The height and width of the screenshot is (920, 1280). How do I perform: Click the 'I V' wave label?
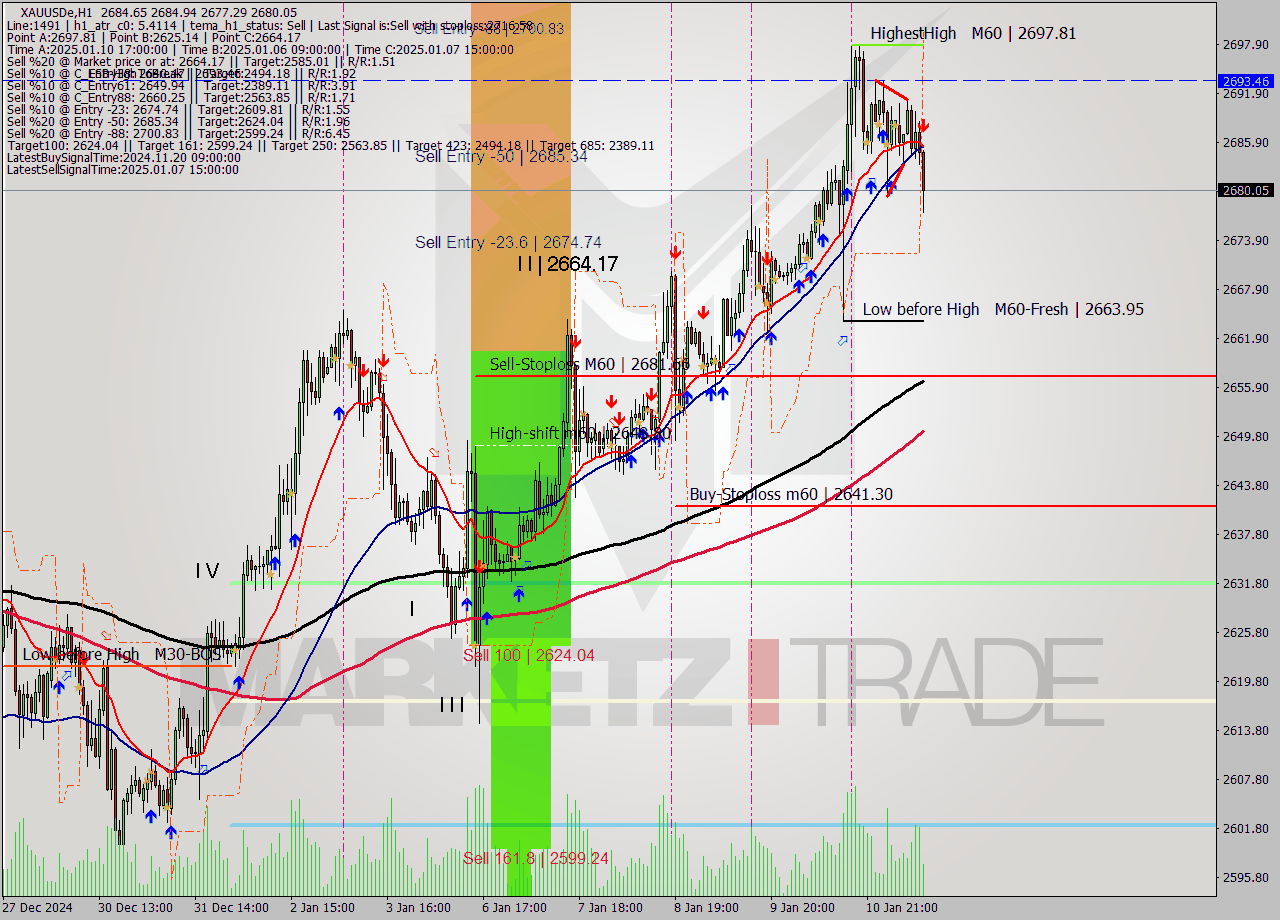click(207, 571)
